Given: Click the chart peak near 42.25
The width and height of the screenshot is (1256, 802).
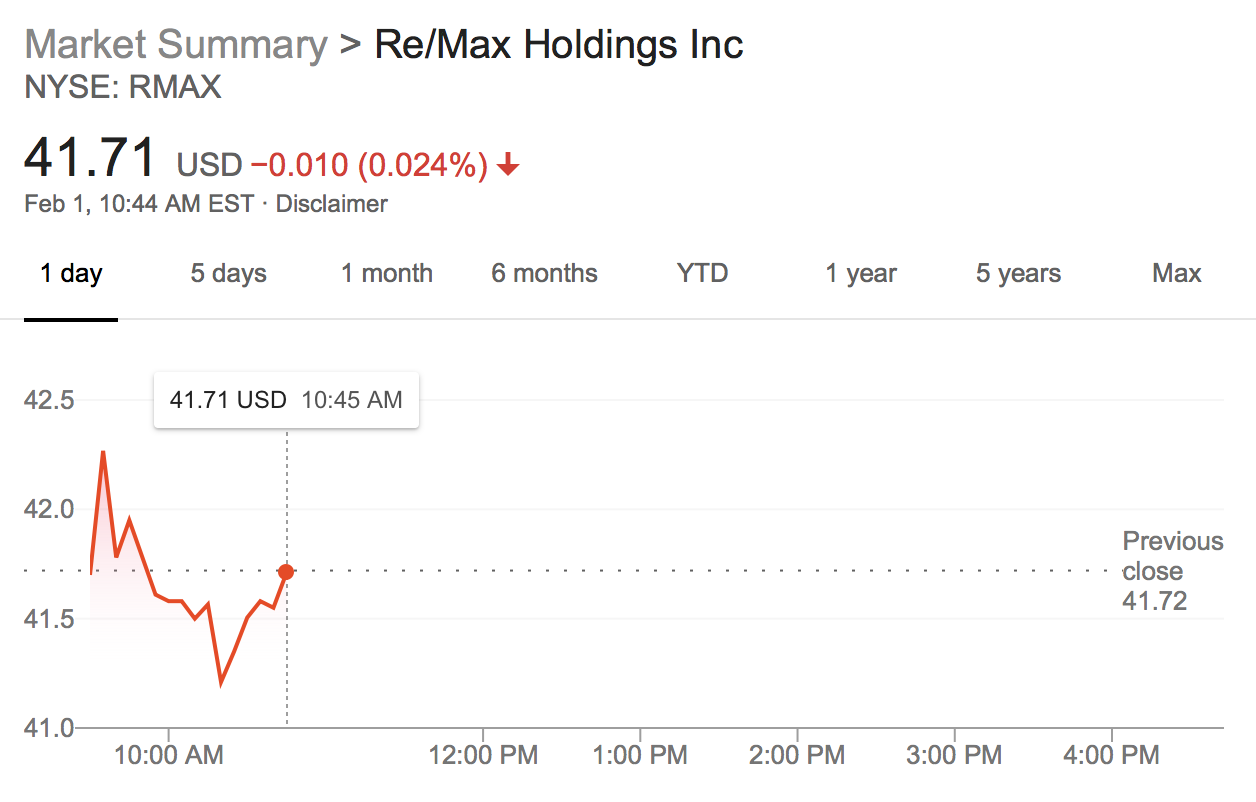Looking at the screenshot, I should (103, 453).
